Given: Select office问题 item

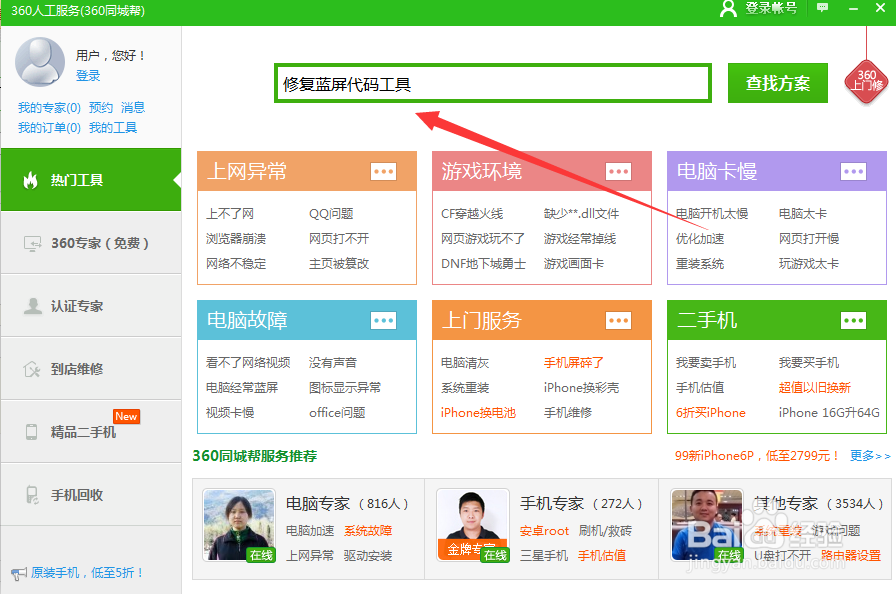Looking at the screenshot, I should pyautogui.click(x=337, y=413).
